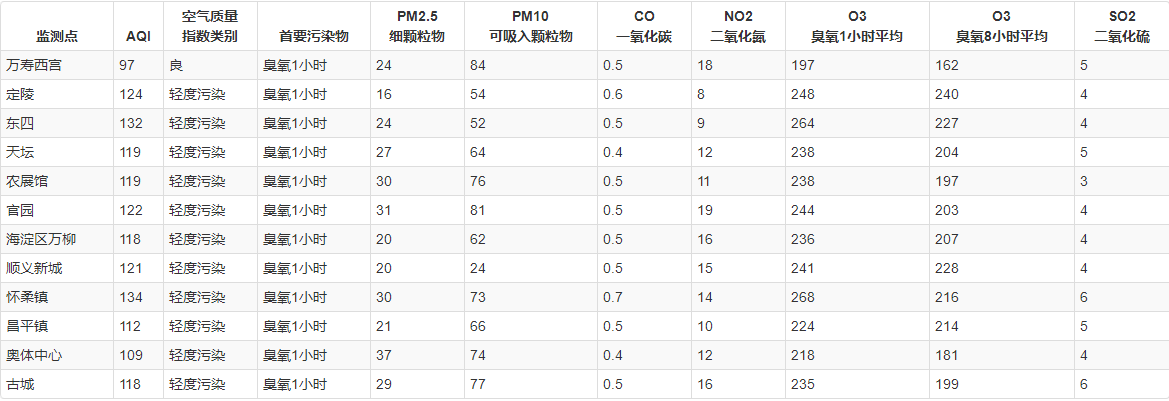This screenshot has width=1169, height=401.
Task: Click the PM2.5 细颗粒物 header
Action: click(417, 27)
